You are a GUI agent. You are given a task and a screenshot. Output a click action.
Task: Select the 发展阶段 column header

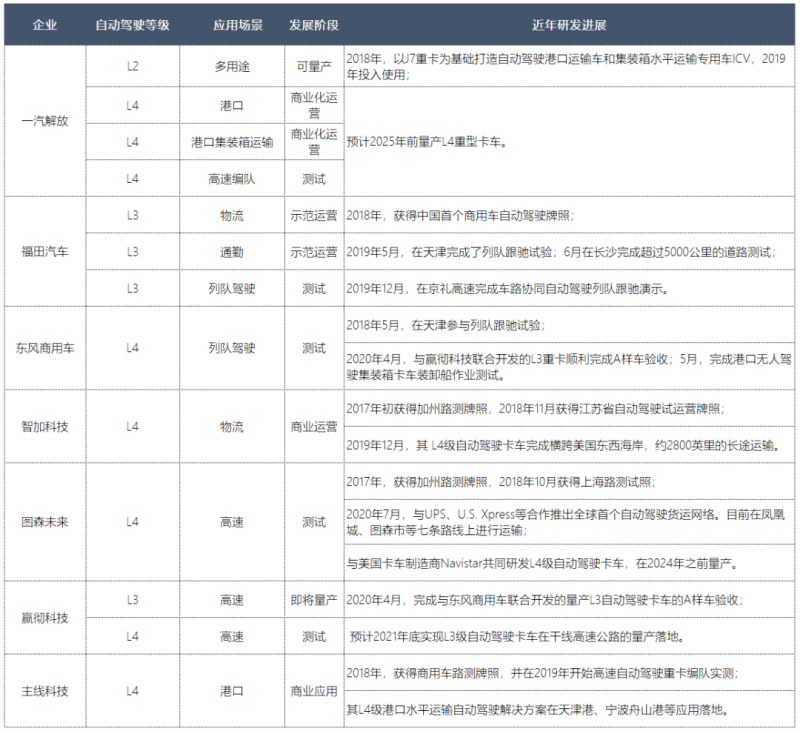pos(313,23)
